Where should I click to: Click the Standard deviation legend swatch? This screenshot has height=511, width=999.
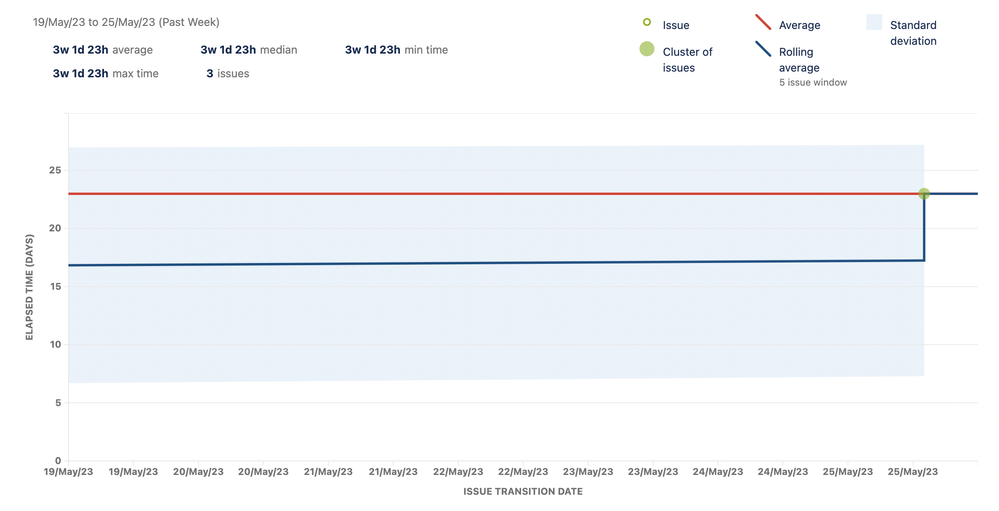874,22
